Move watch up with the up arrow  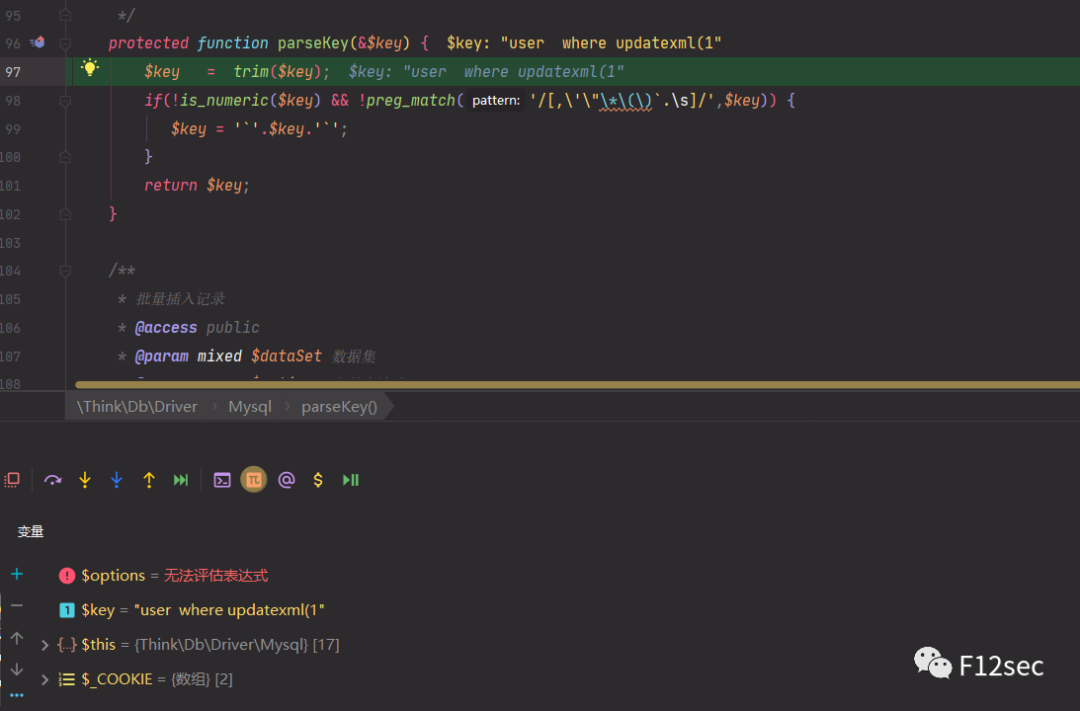click(x=17, y=638)
